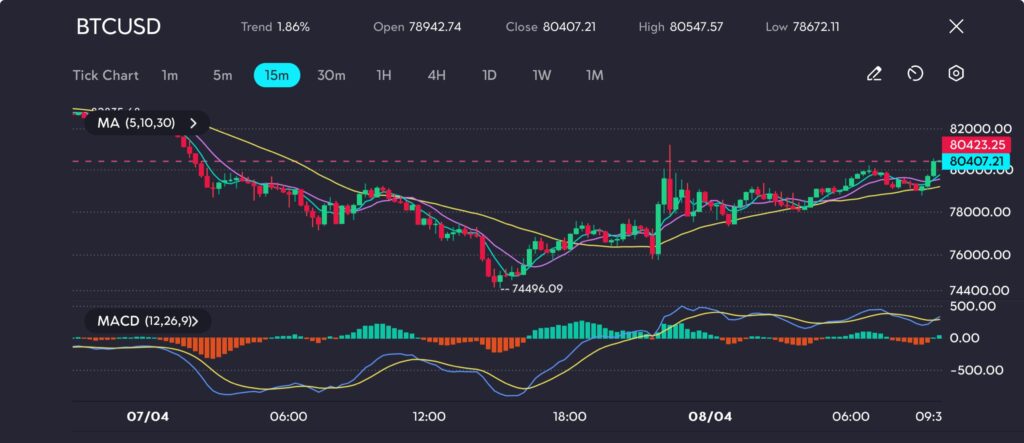Image resolution: width=1024 pixels, height=443 pixels.
Task: Switch to the 30m timeframe
Action: pos(331,75)
